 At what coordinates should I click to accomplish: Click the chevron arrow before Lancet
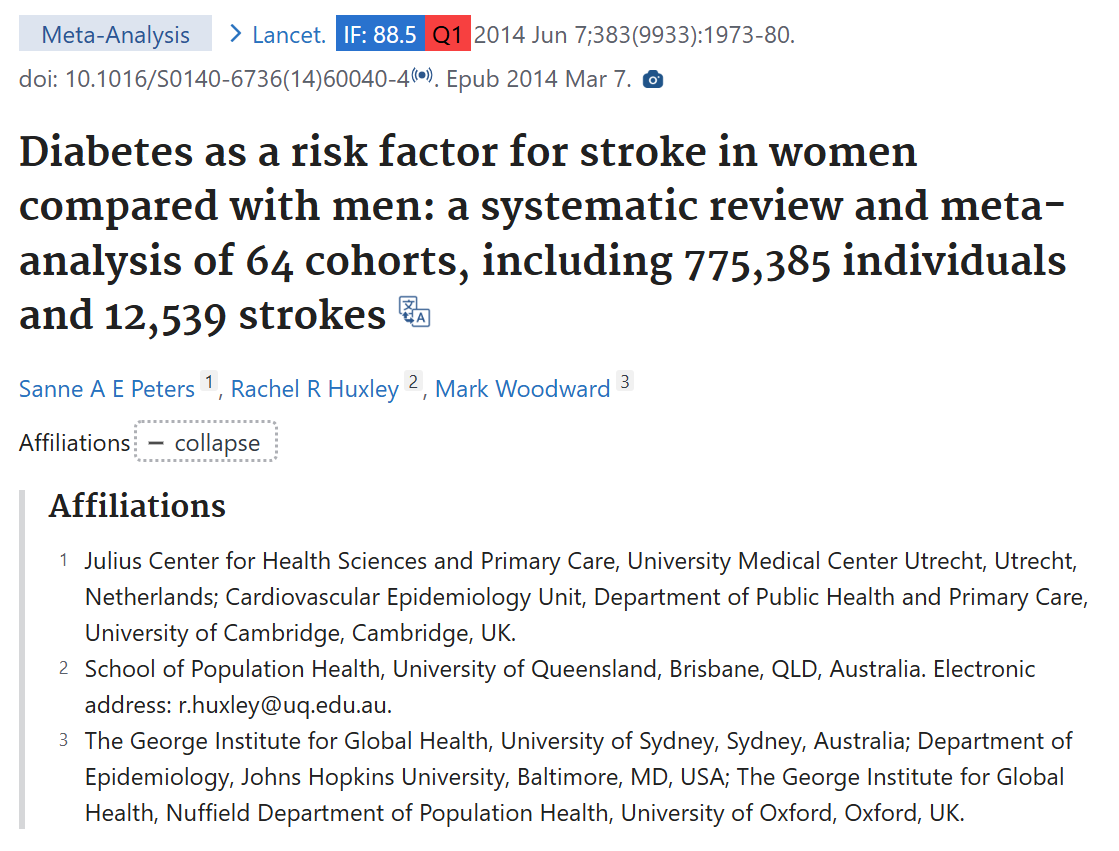click(236, 34)
